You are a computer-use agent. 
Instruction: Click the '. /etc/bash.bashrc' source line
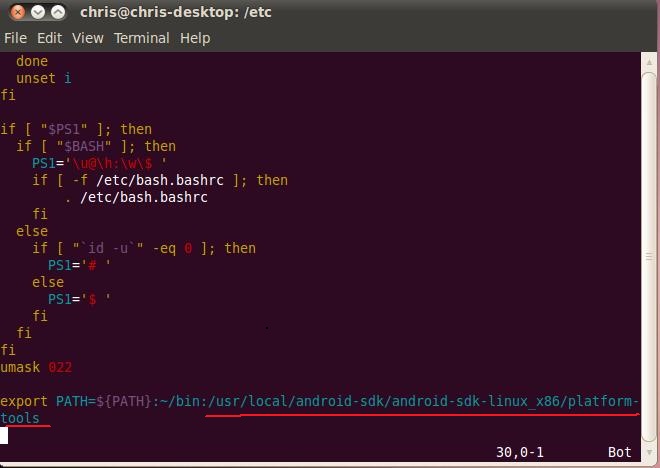pyautogui.click(x=136, y=197)
